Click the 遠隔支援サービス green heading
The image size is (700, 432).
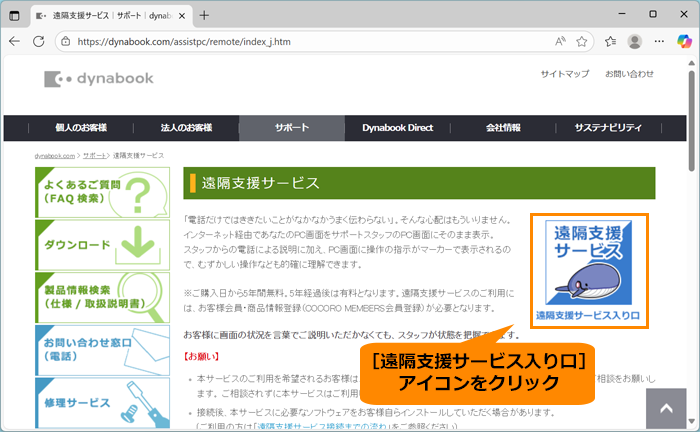click(x=419, y=183)
